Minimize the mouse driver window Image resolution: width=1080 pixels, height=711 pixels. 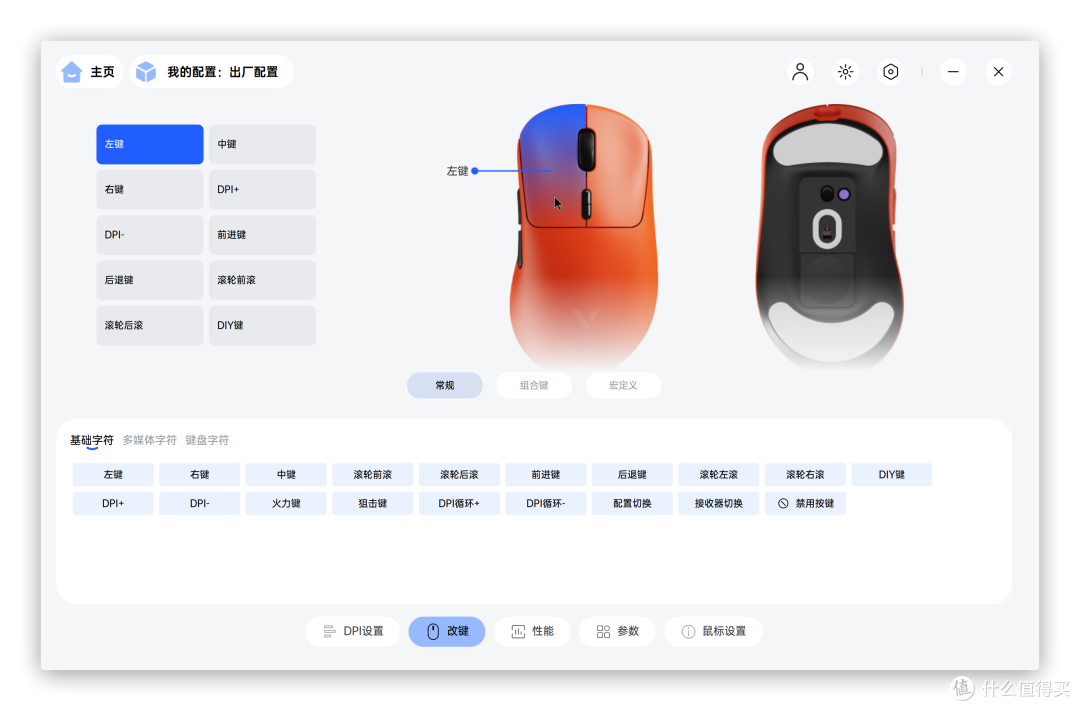[953, 72]
